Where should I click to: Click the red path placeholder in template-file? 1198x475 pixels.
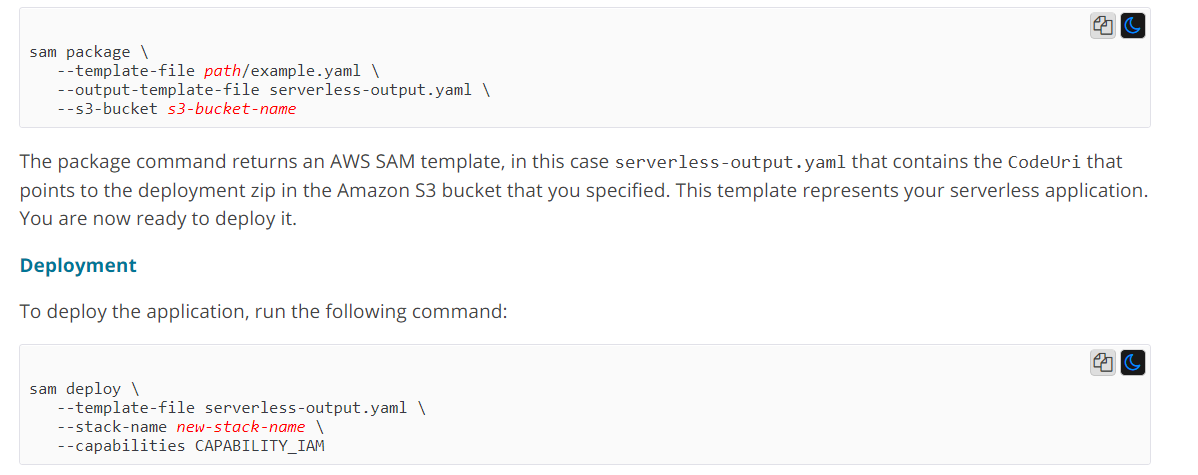click(x=221, y=71)
